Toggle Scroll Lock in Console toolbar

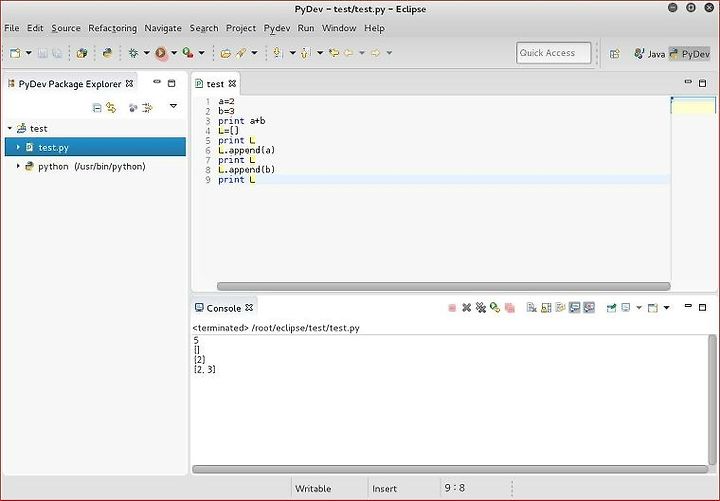pos(546,308)
